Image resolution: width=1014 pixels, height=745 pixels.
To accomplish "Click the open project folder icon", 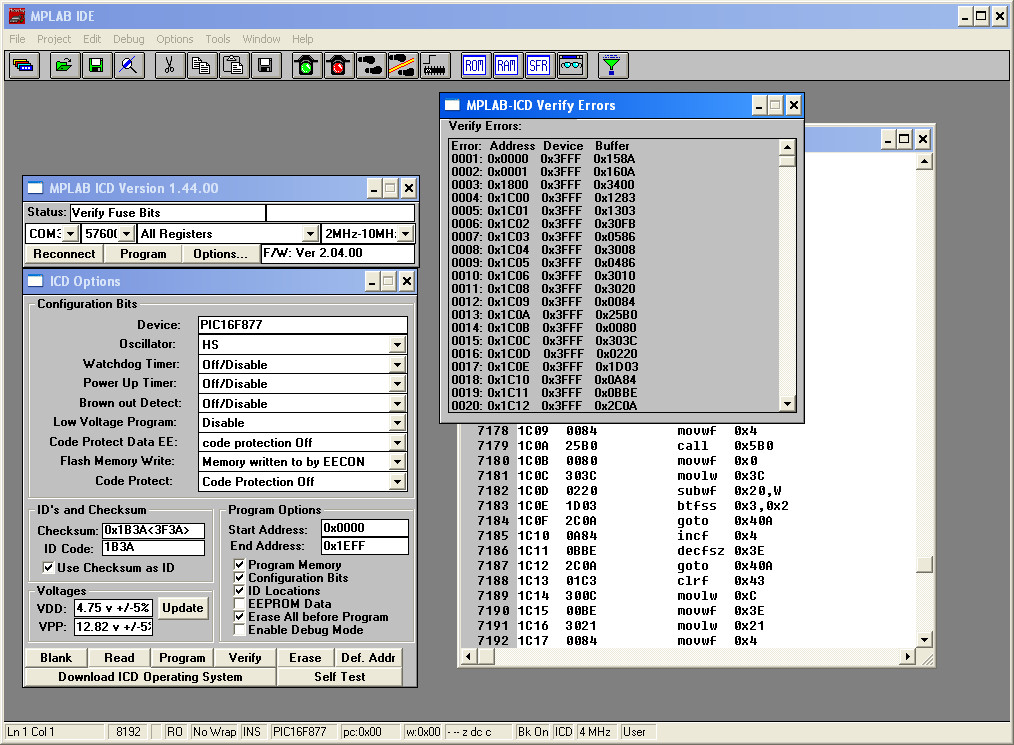I will coord(64,65).
